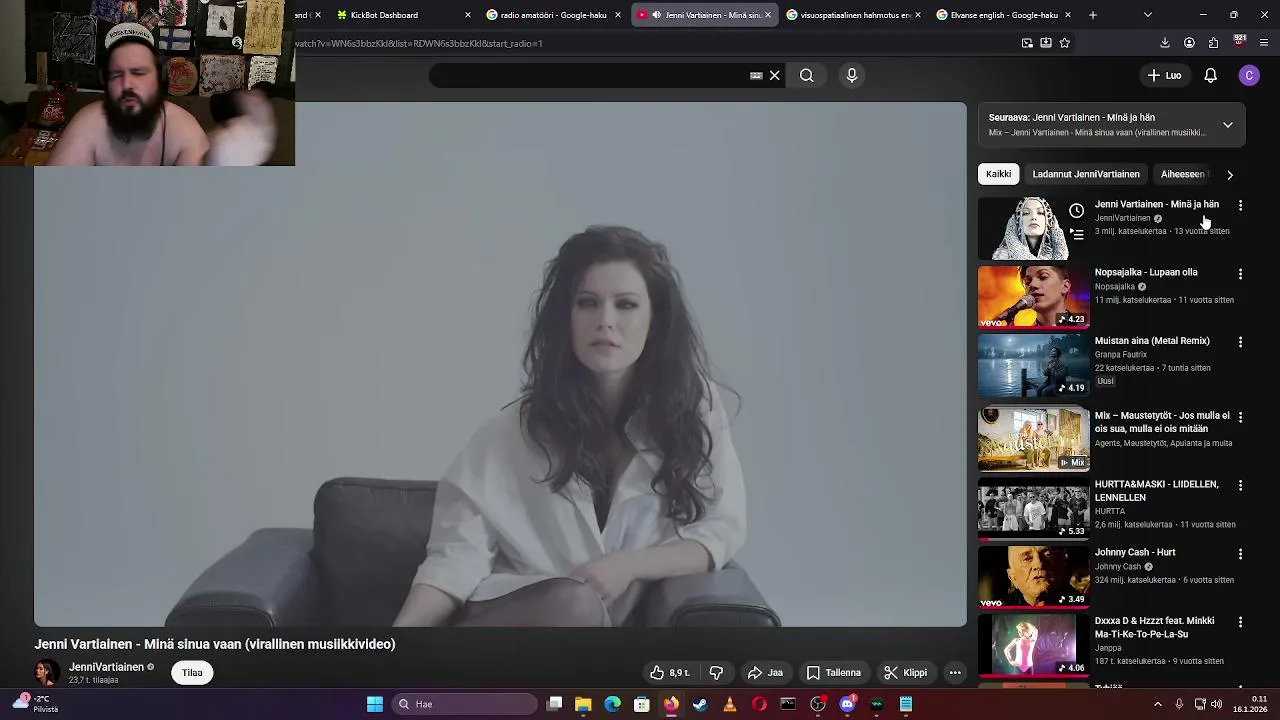Open Firefox downloads panel
The width and height of the screenshot is (1280, 720).
(1165, 43)
